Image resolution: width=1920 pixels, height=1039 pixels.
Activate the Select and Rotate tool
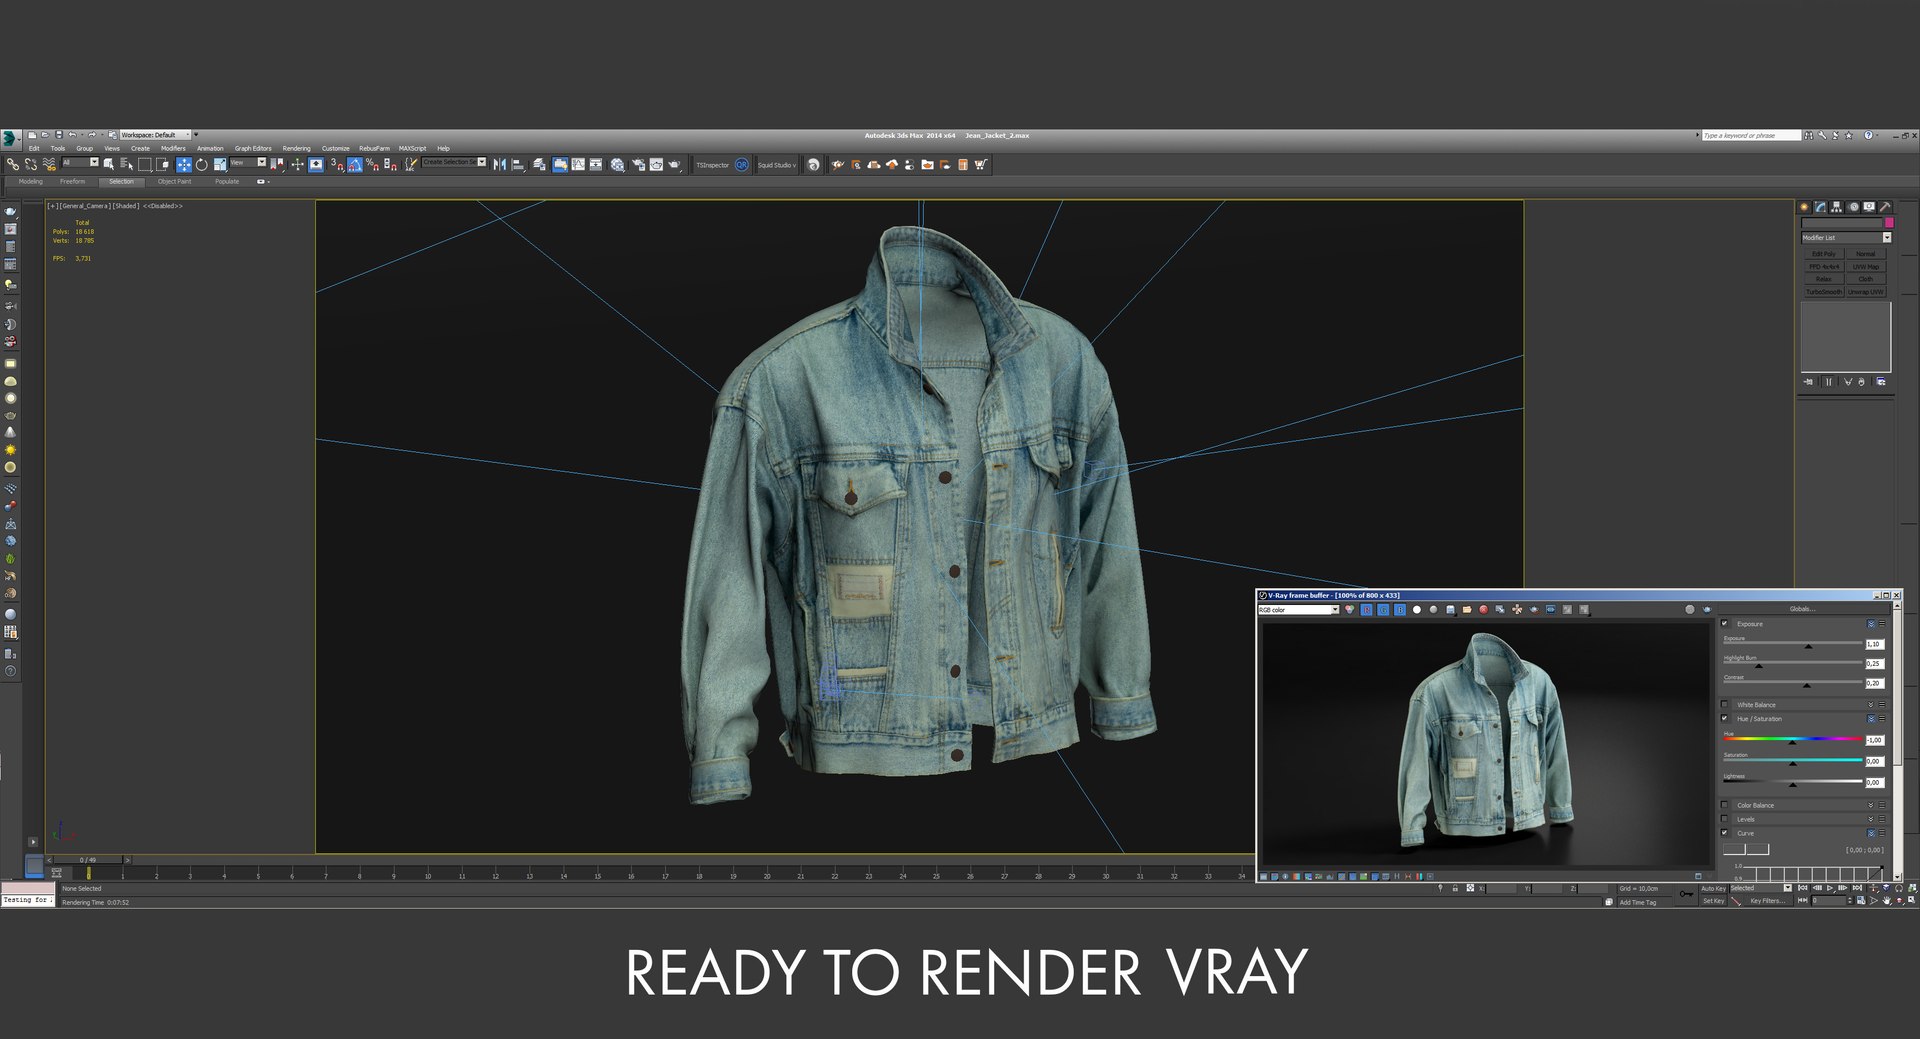(x=201, y=165)
